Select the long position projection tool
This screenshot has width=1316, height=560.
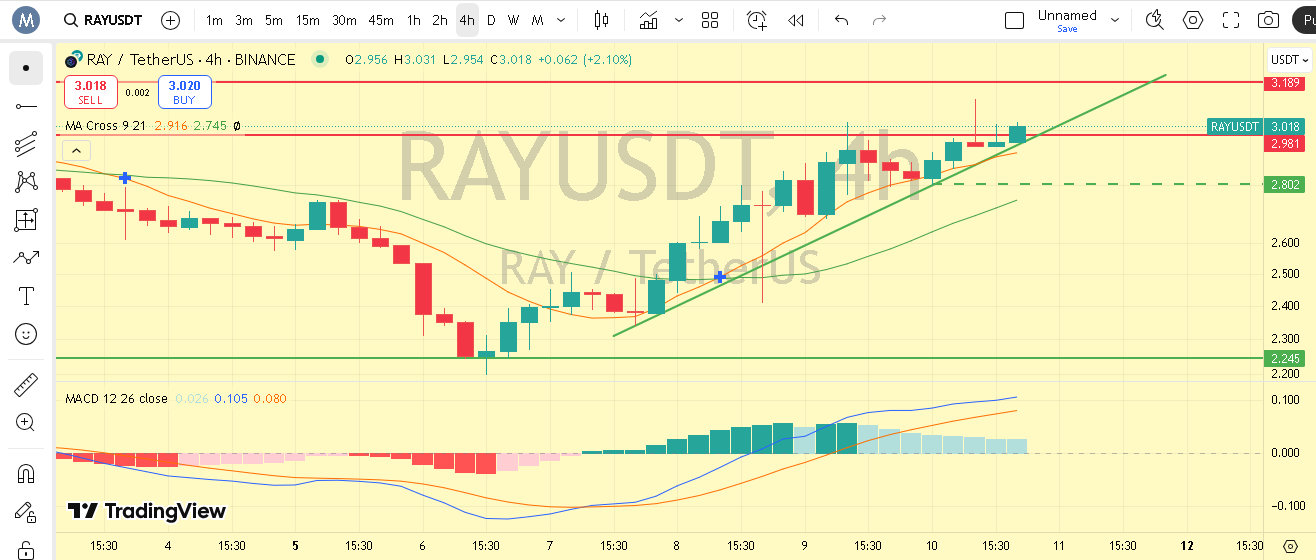point(26,220)
